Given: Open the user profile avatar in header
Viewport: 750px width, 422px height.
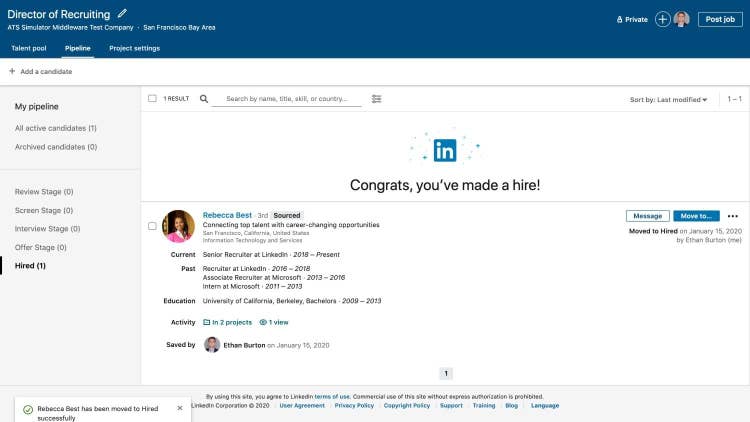Looking at the screenshot, I should click(682, 19).
